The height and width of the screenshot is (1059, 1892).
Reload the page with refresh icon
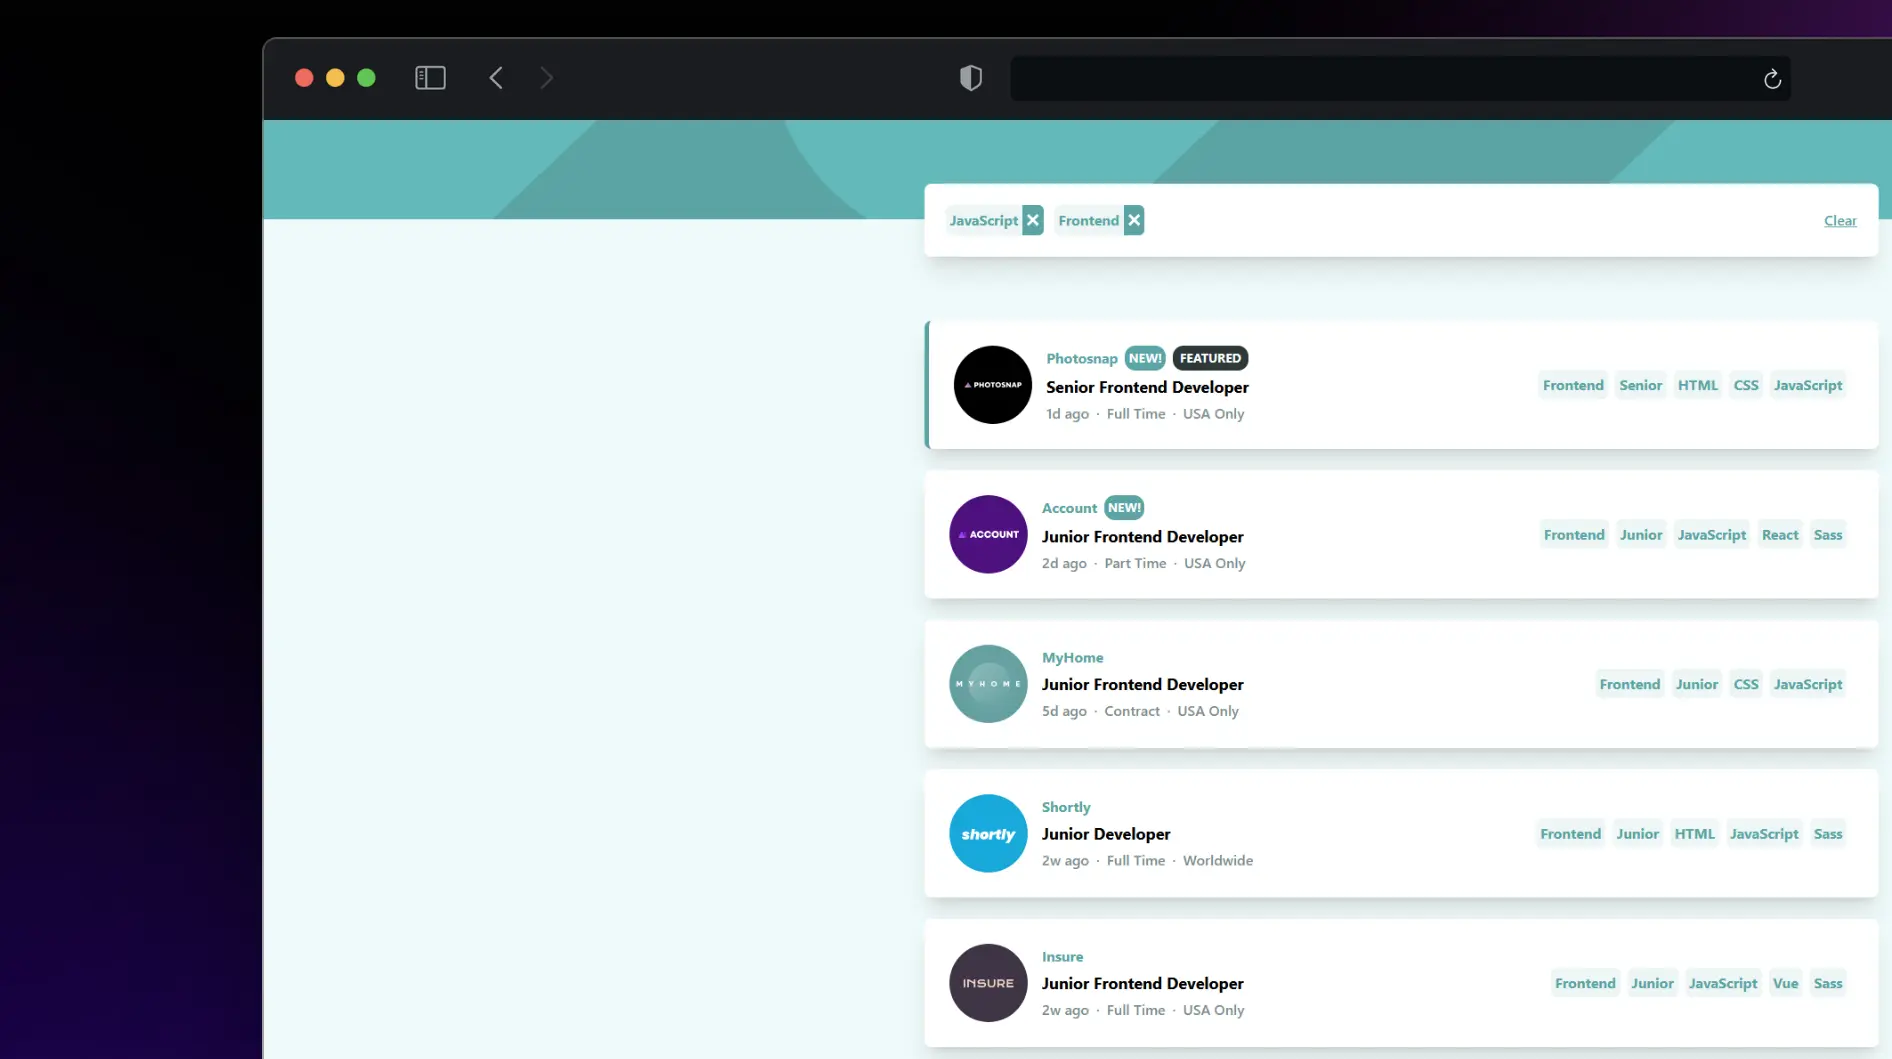click(x=1772, y=79)
